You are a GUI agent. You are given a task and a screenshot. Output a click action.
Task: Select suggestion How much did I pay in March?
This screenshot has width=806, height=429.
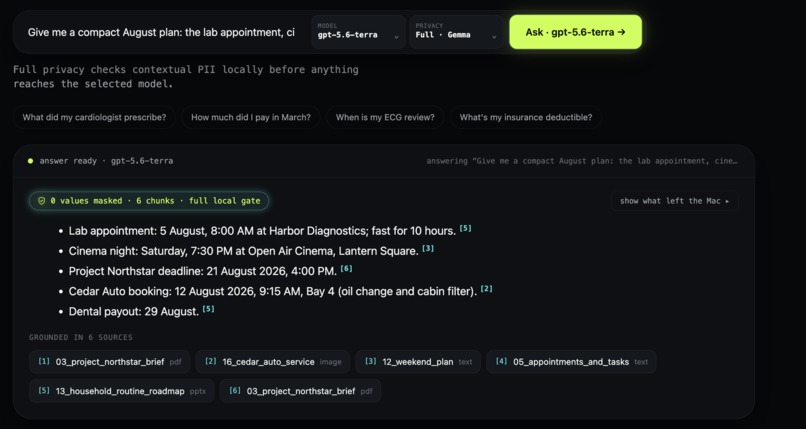[251, 117]
